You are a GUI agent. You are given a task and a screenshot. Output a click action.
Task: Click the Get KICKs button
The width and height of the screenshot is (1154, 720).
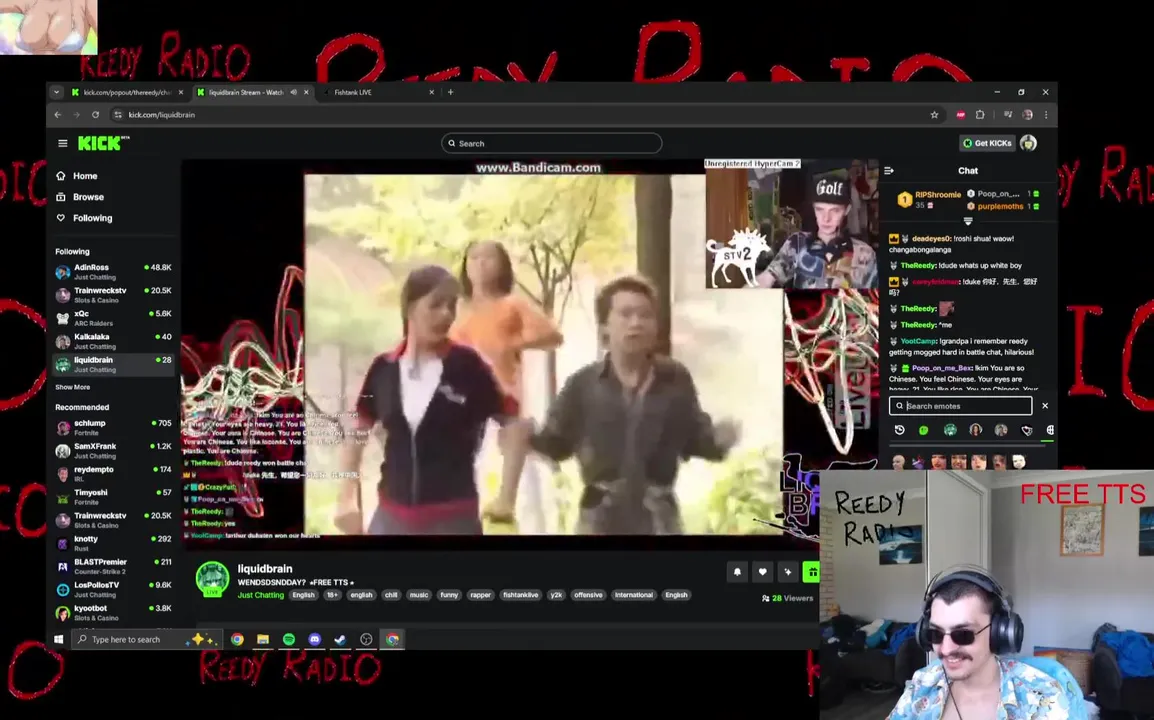click(x=987, y=144)
